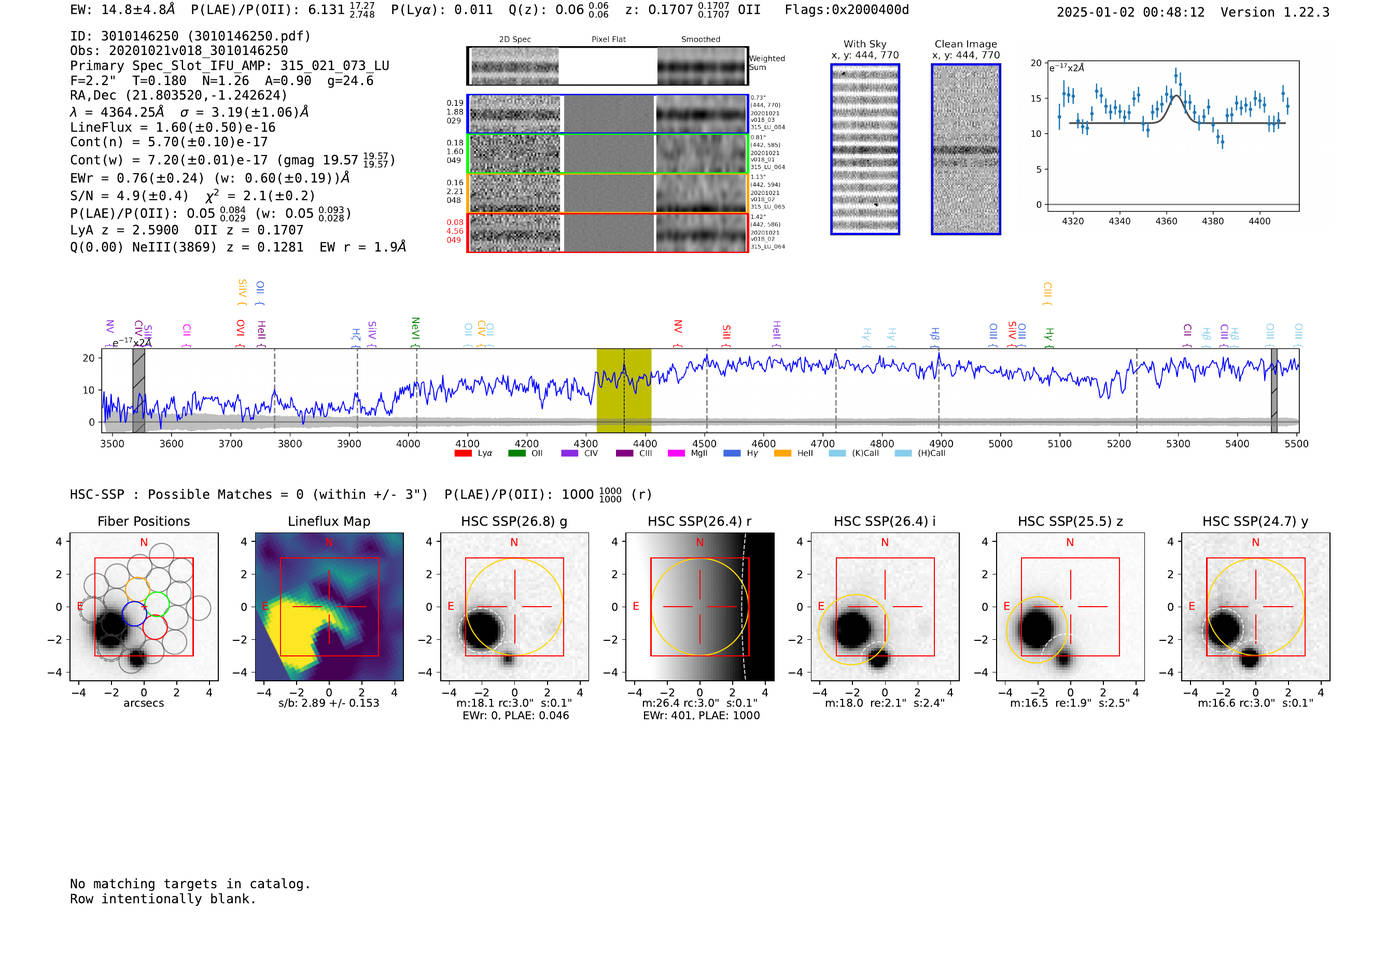The width and height of the screenshot is (1400, 953).
Task: Open the Lineflux Map image
Action: (x=329, y=607)
